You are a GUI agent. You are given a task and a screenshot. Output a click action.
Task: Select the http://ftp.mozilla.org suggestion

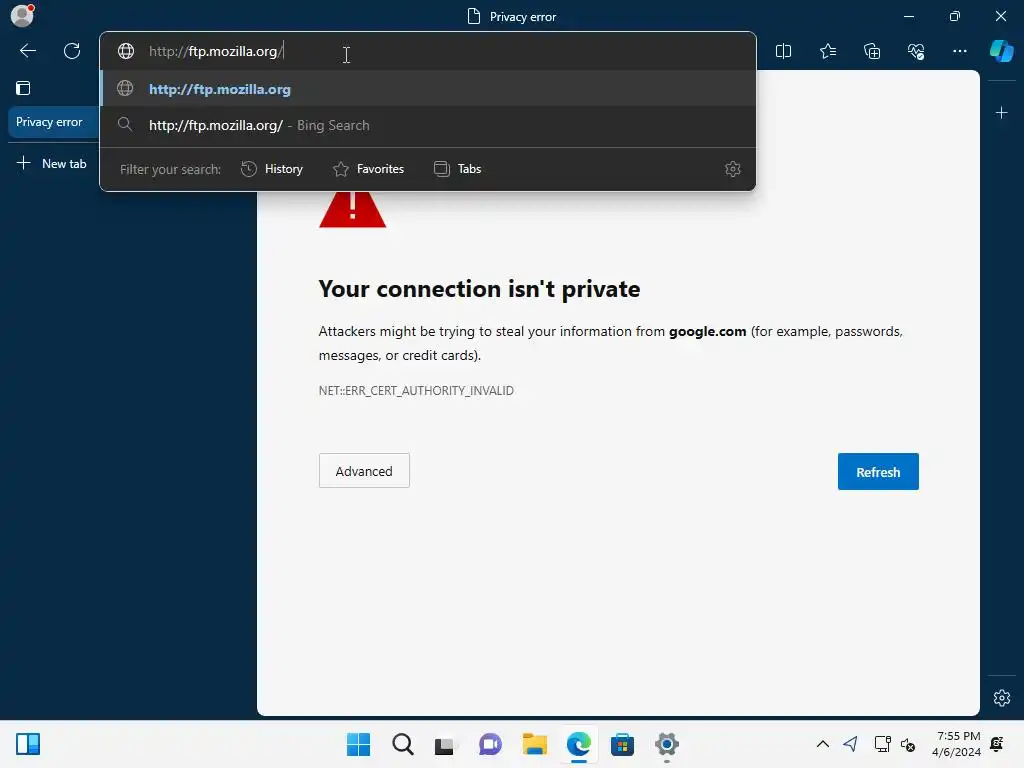[x=428, y=89]
